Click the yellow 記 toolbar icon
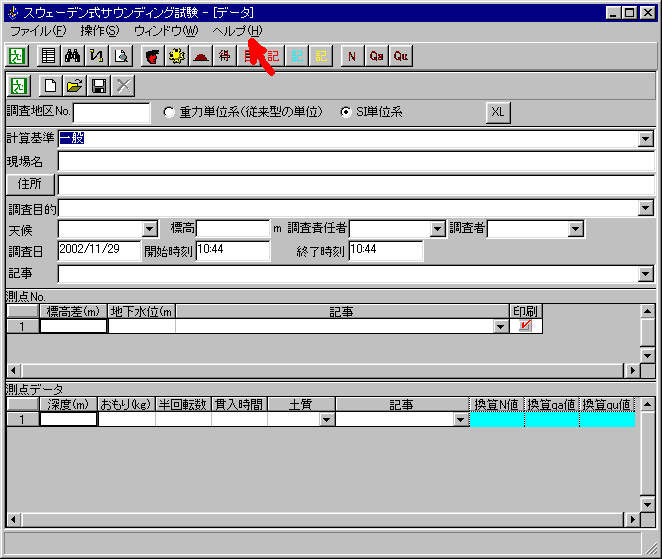The width and height of the screenshot is (662, 559). pos(321,56)
